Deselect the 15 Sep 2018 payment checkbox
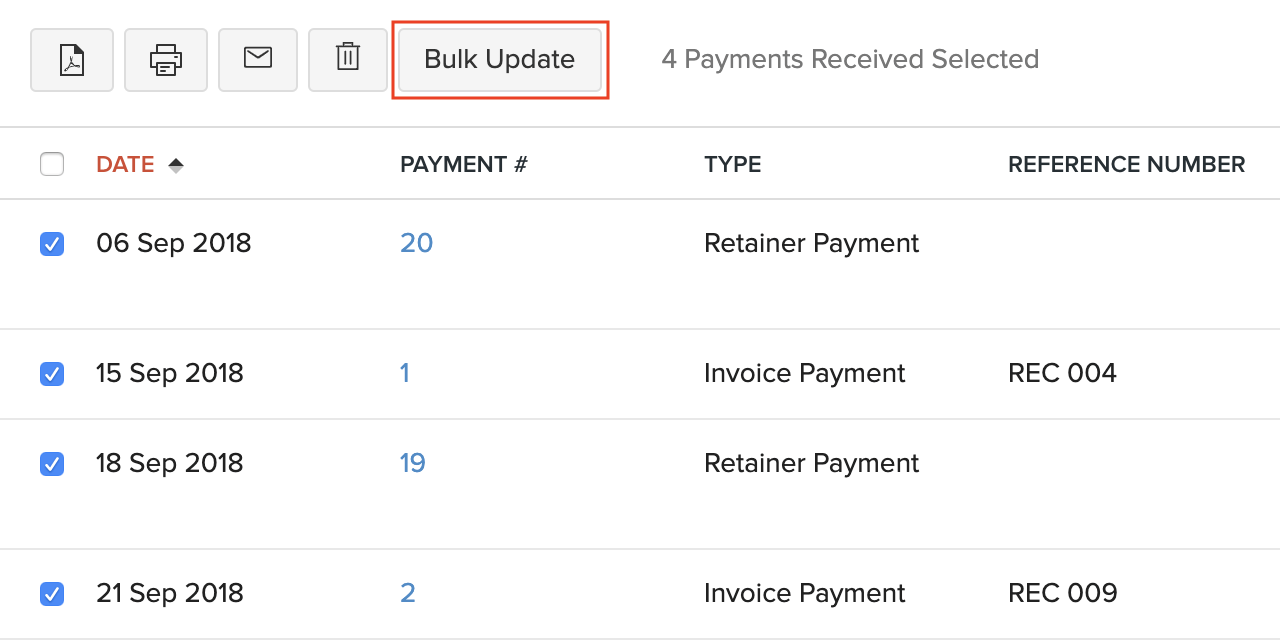Image resolution: width=1280 pixels, height=640 pixels. (x=52, y=374)
